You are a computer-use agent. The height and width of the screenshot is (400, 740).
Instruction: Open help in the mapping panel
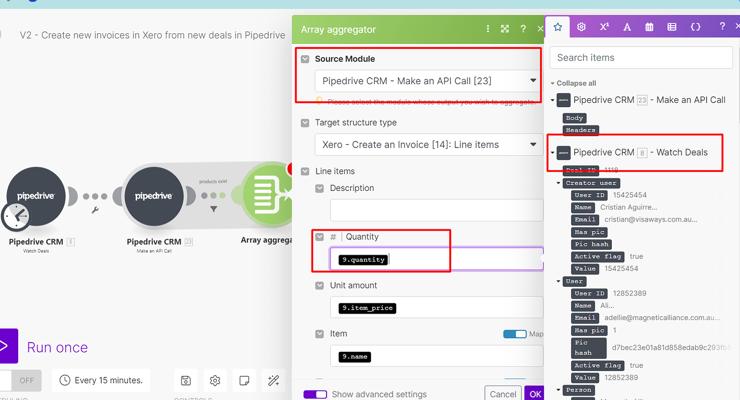(x=722, y=26)
